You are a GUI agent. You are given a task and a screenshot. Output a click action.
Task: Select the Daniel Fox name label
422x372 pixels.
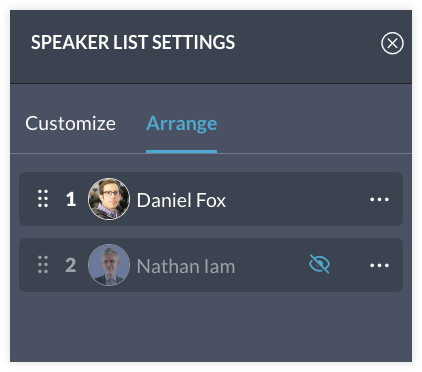181,200
